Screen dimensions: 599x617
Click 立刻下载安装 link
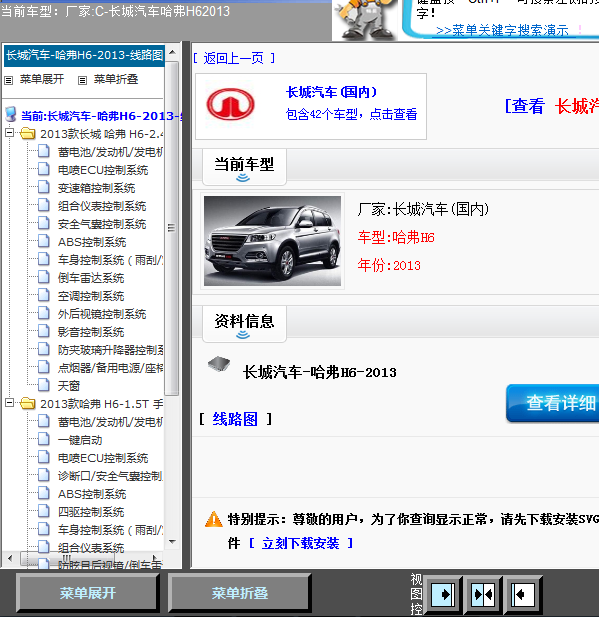pos(301,543)
